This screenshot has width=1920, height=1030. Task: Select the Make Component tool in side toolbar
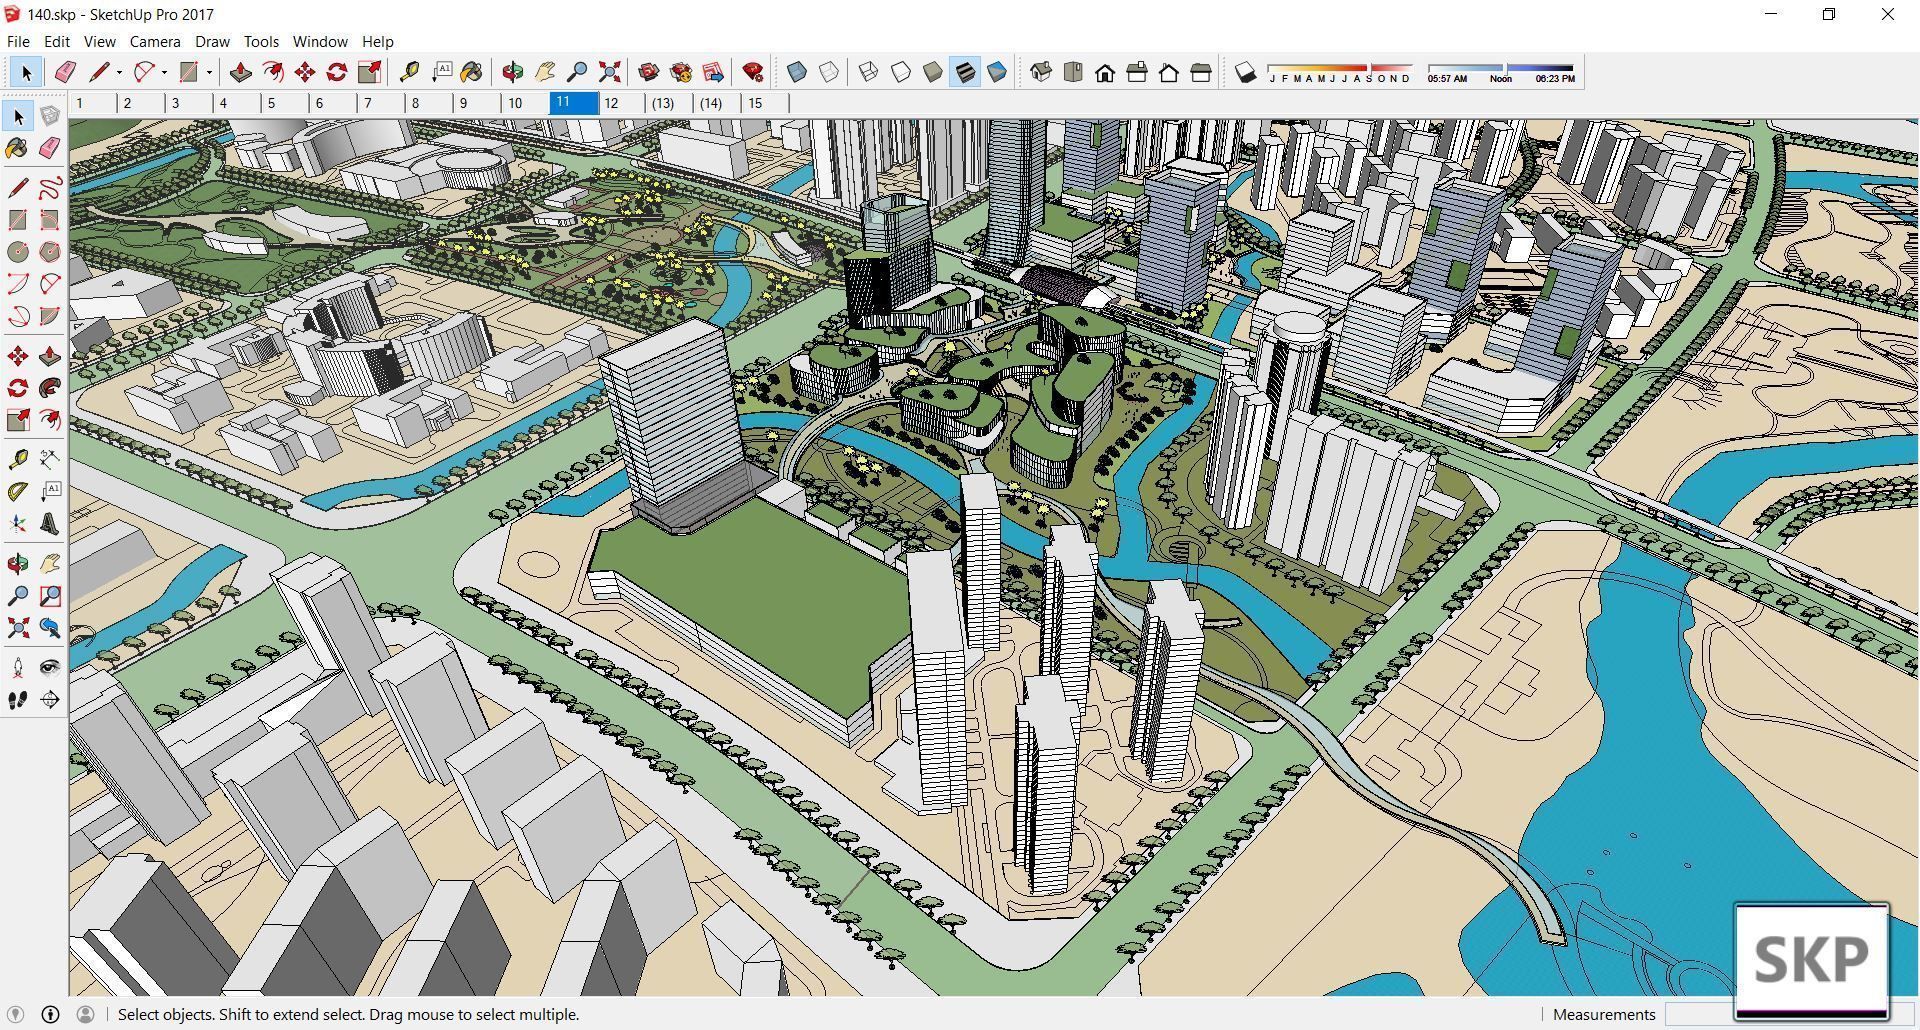pos(50,116)
